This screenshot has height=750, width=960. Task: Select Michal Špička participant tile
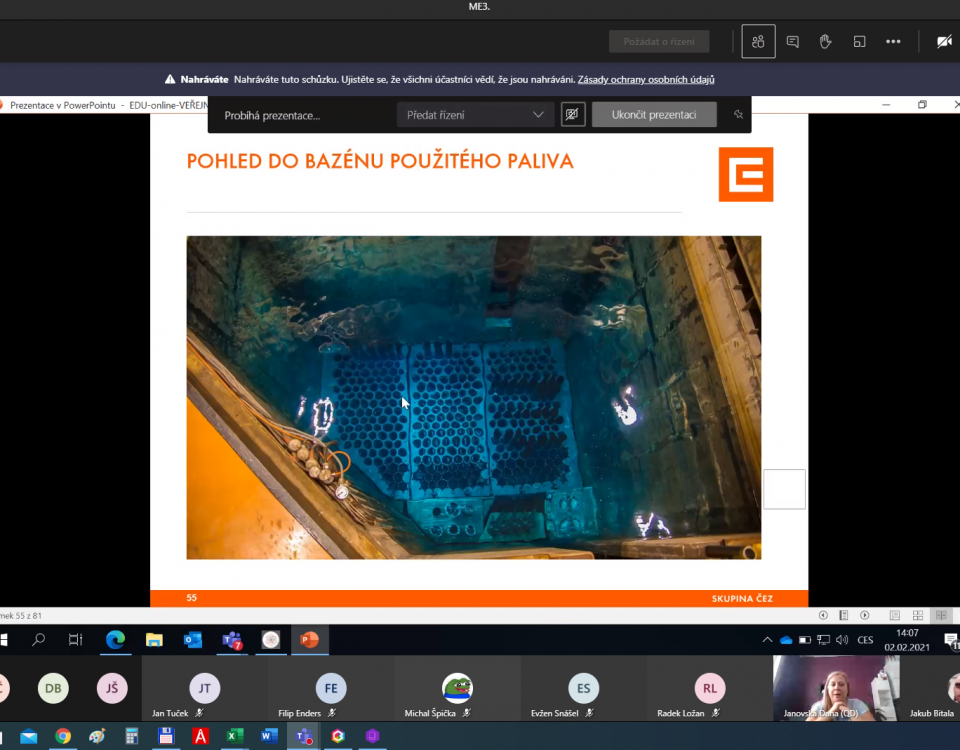pos(457,688)
